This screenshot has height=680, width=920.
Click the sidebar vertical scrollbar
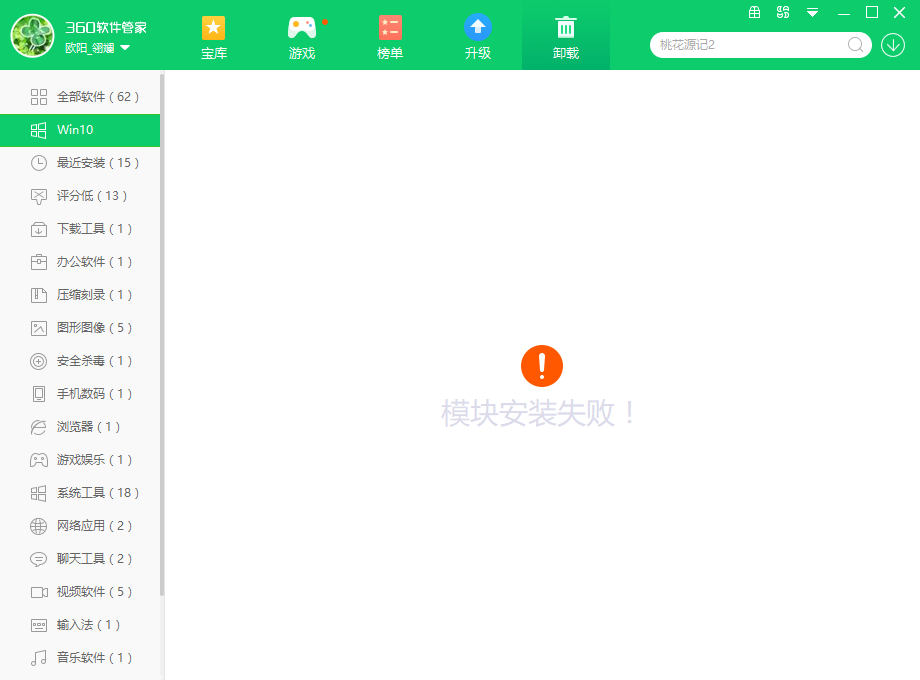(162, 334)
